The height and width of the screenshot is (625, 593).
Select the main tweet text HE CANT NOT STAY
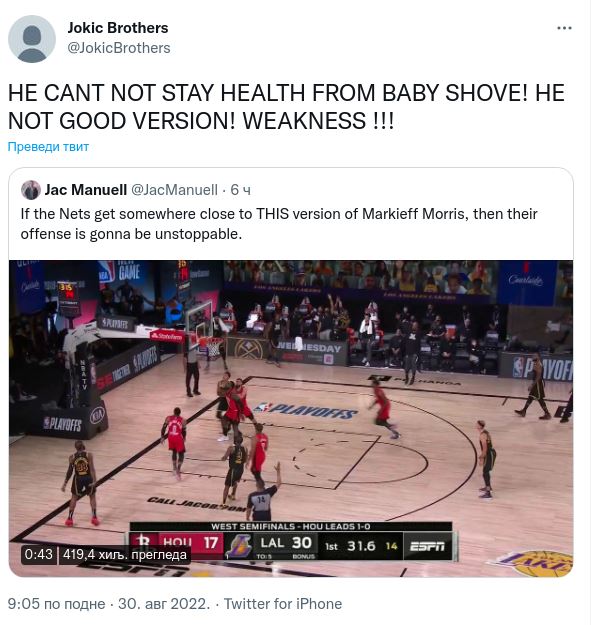[286, 106]
